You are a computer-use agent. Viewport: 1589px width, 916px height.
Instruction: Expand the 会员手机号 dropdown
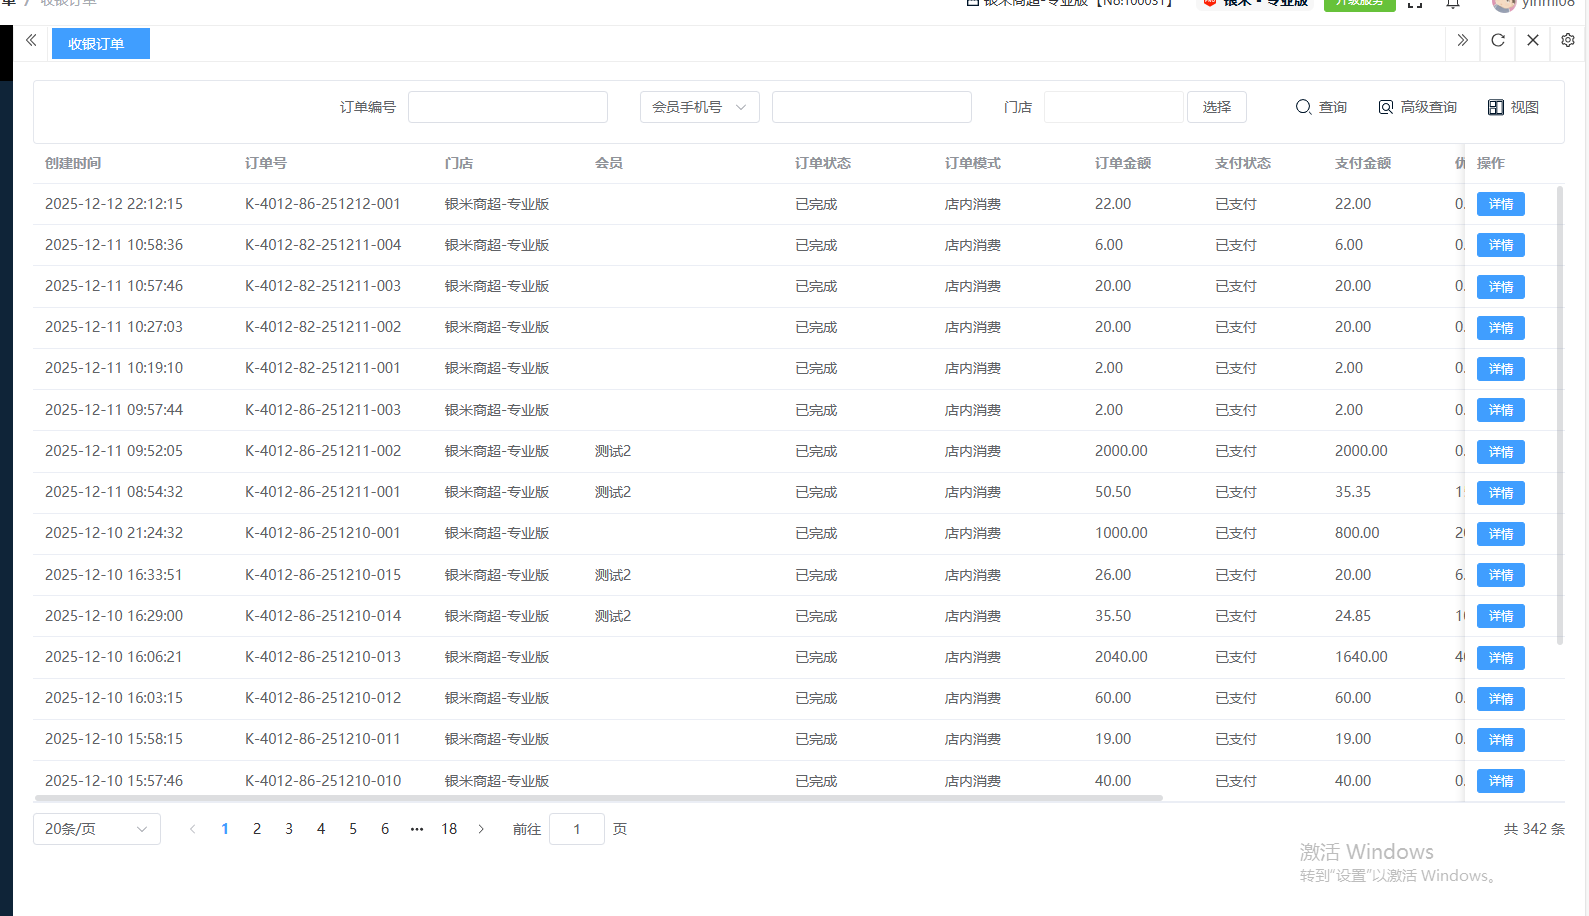(x=699, y=107)
